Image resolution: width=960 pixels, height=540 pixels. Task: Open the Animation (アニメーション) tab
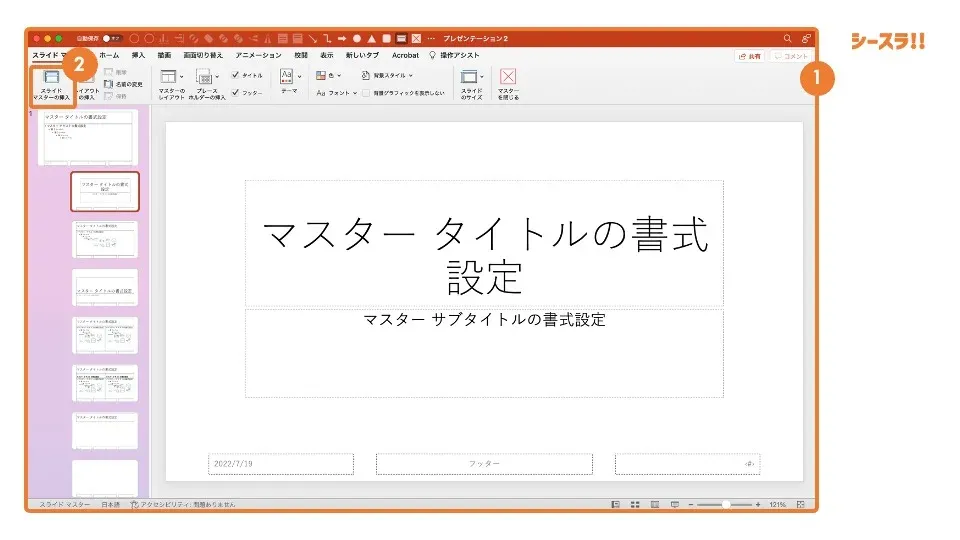(x=258, y=55)
